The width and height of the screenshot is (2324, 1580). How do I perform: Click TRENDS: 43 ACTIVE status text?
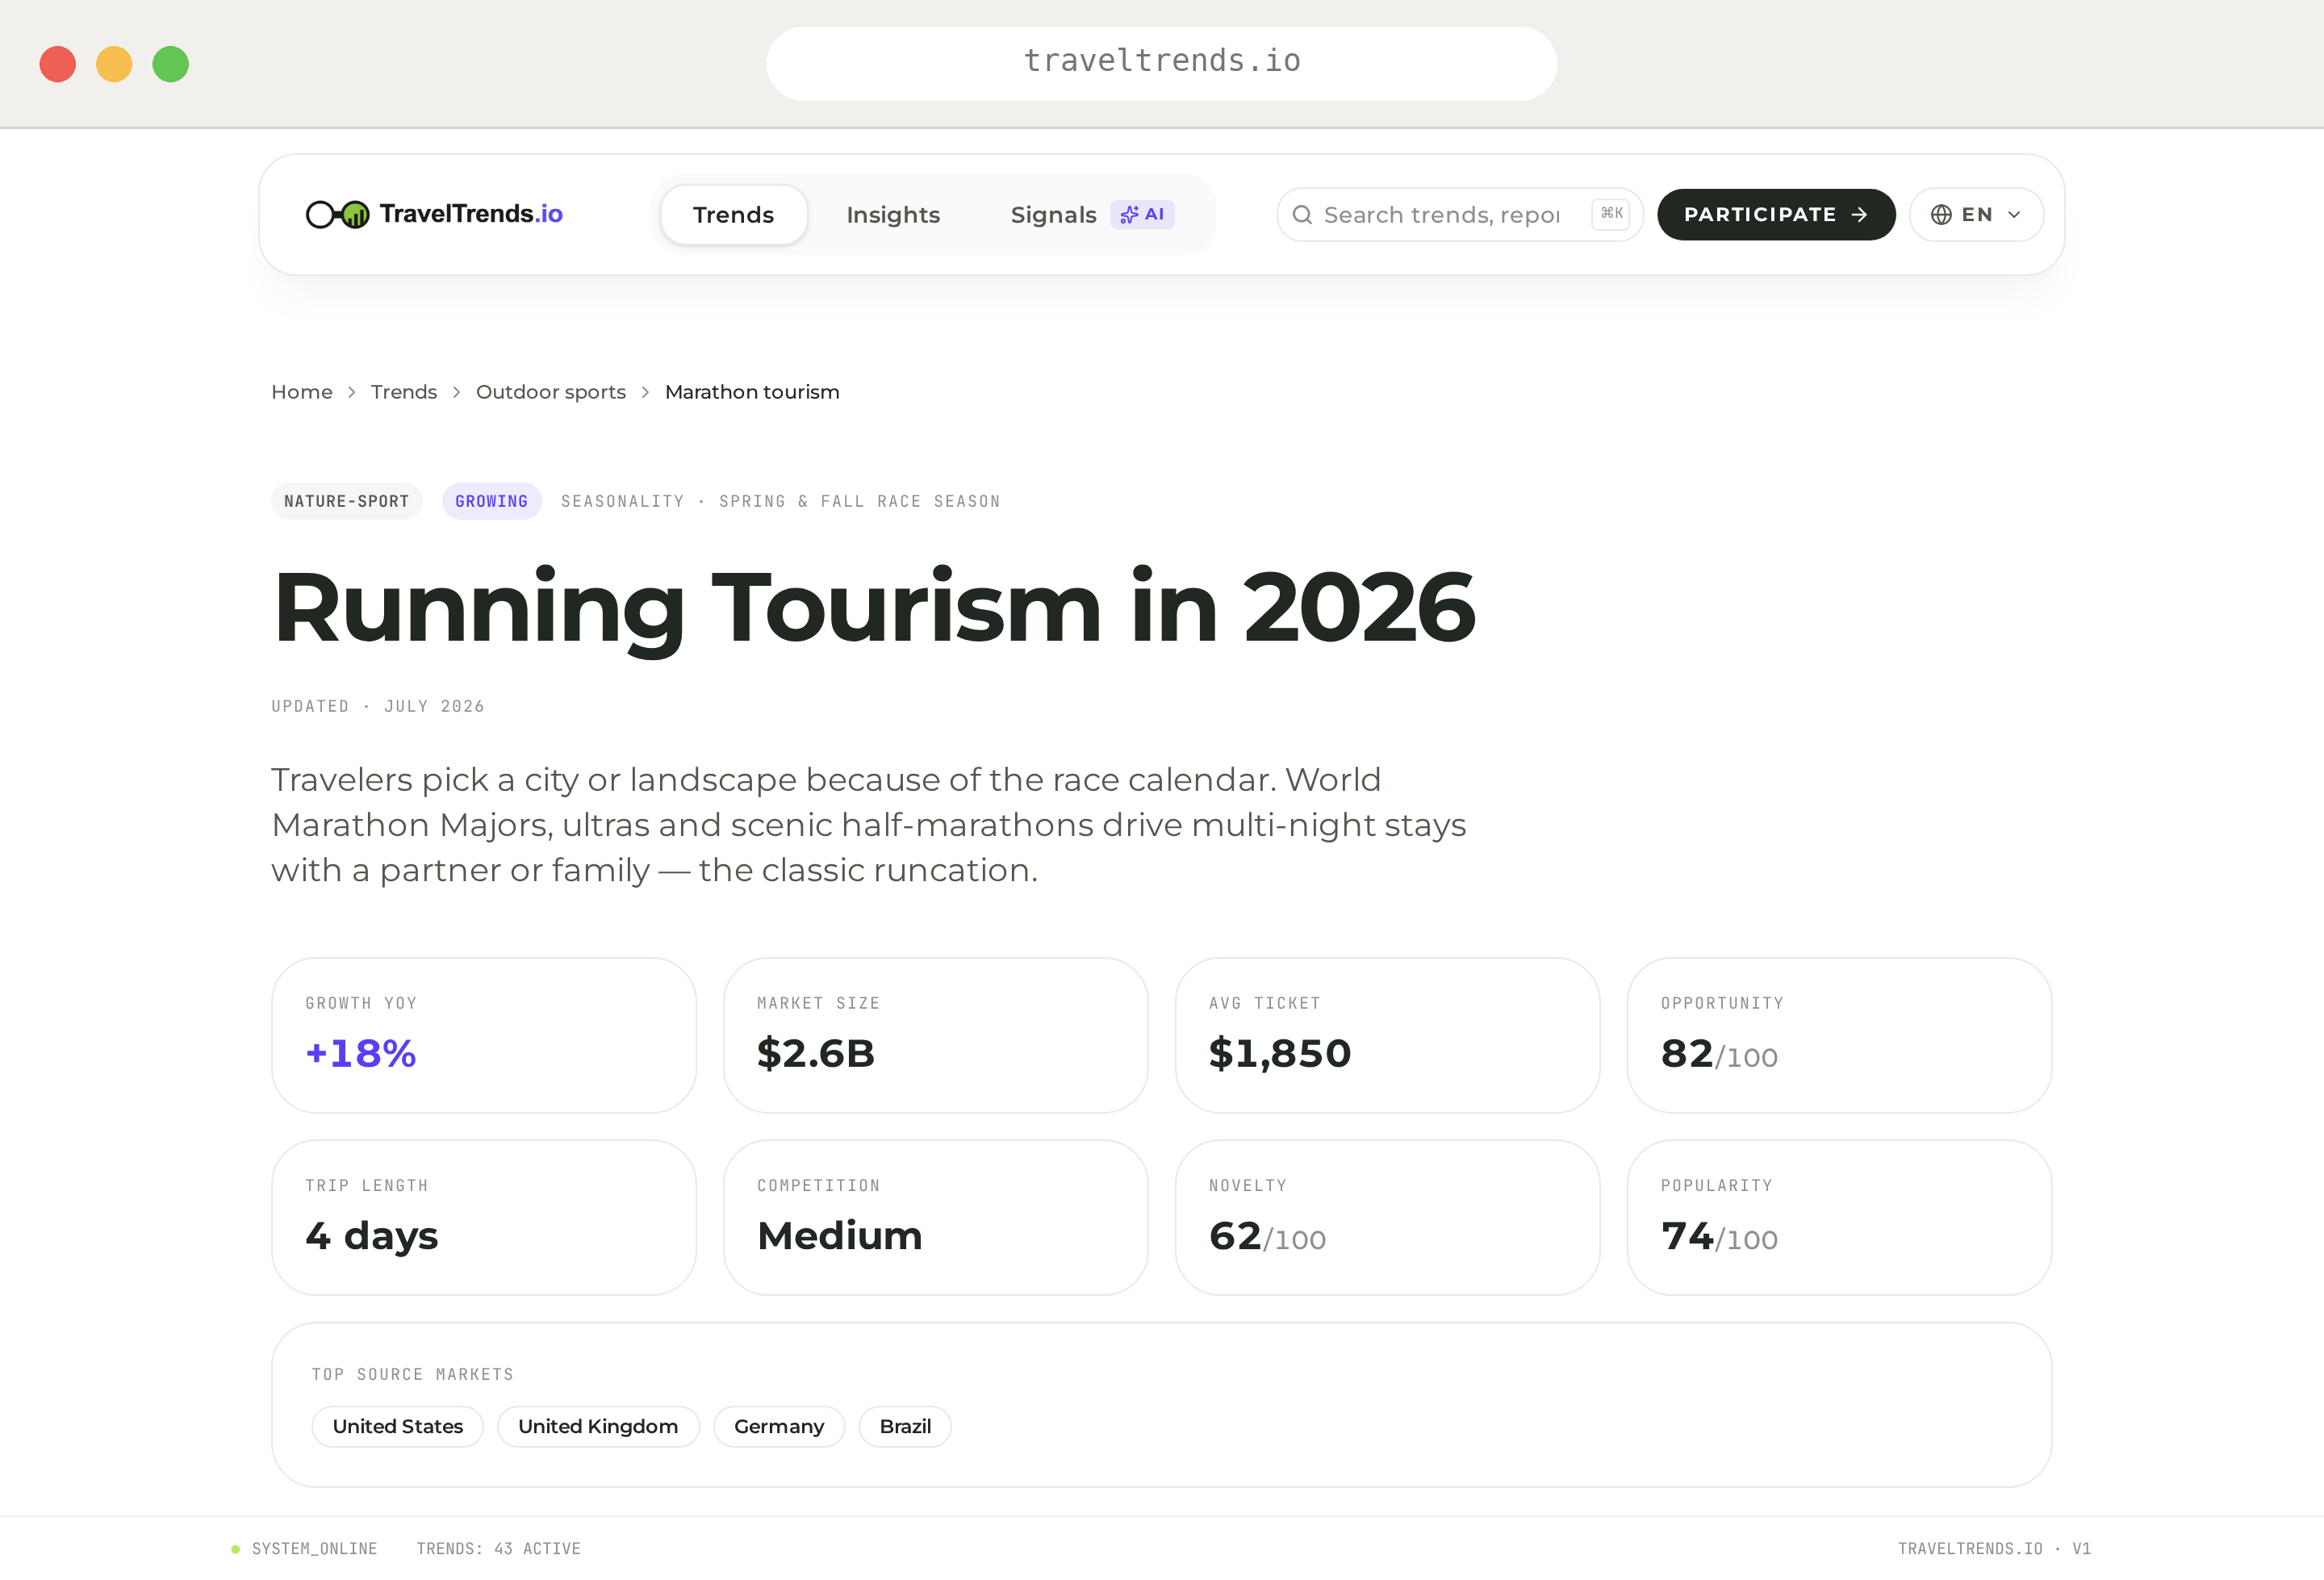tap(498, 1549)
